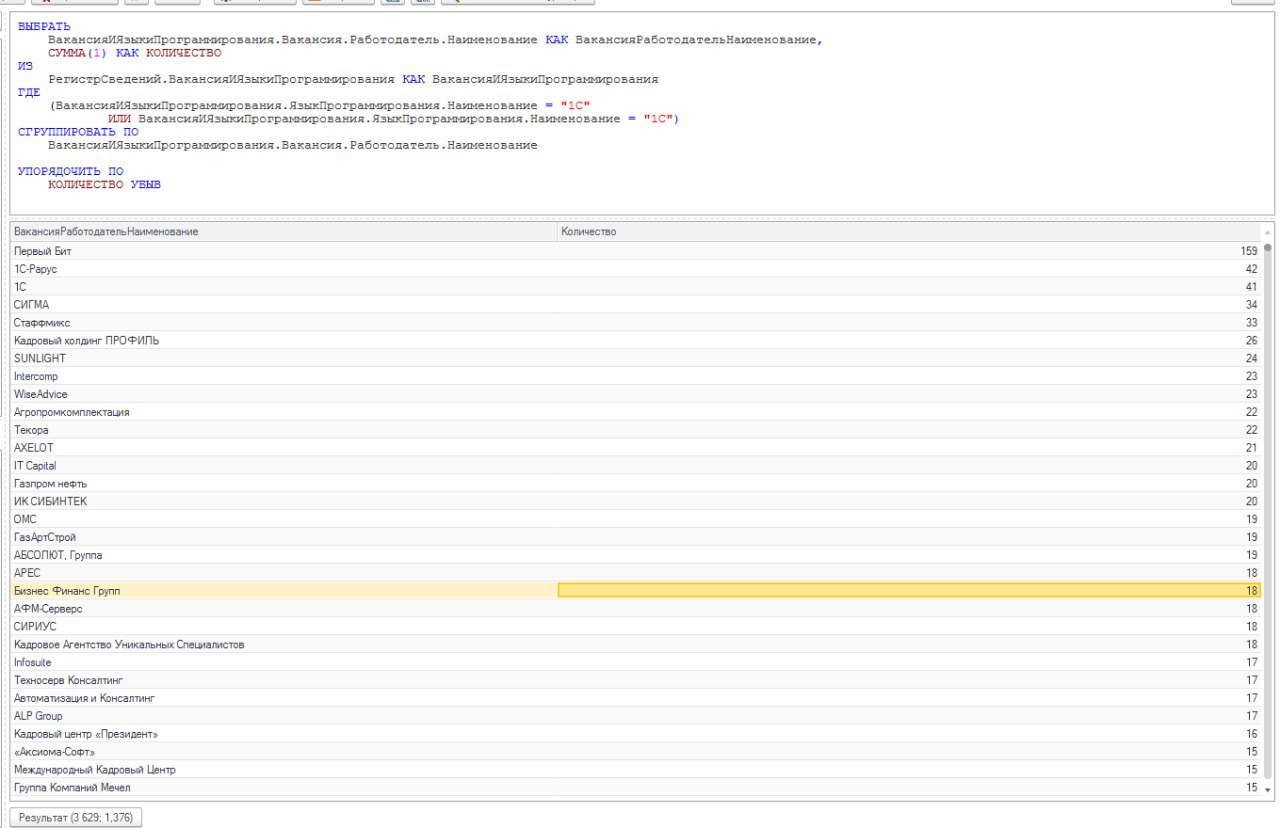Select the ИК СИБИНТЕК row
This screenshot has width=1280, height=828.
tap(635, 501)
